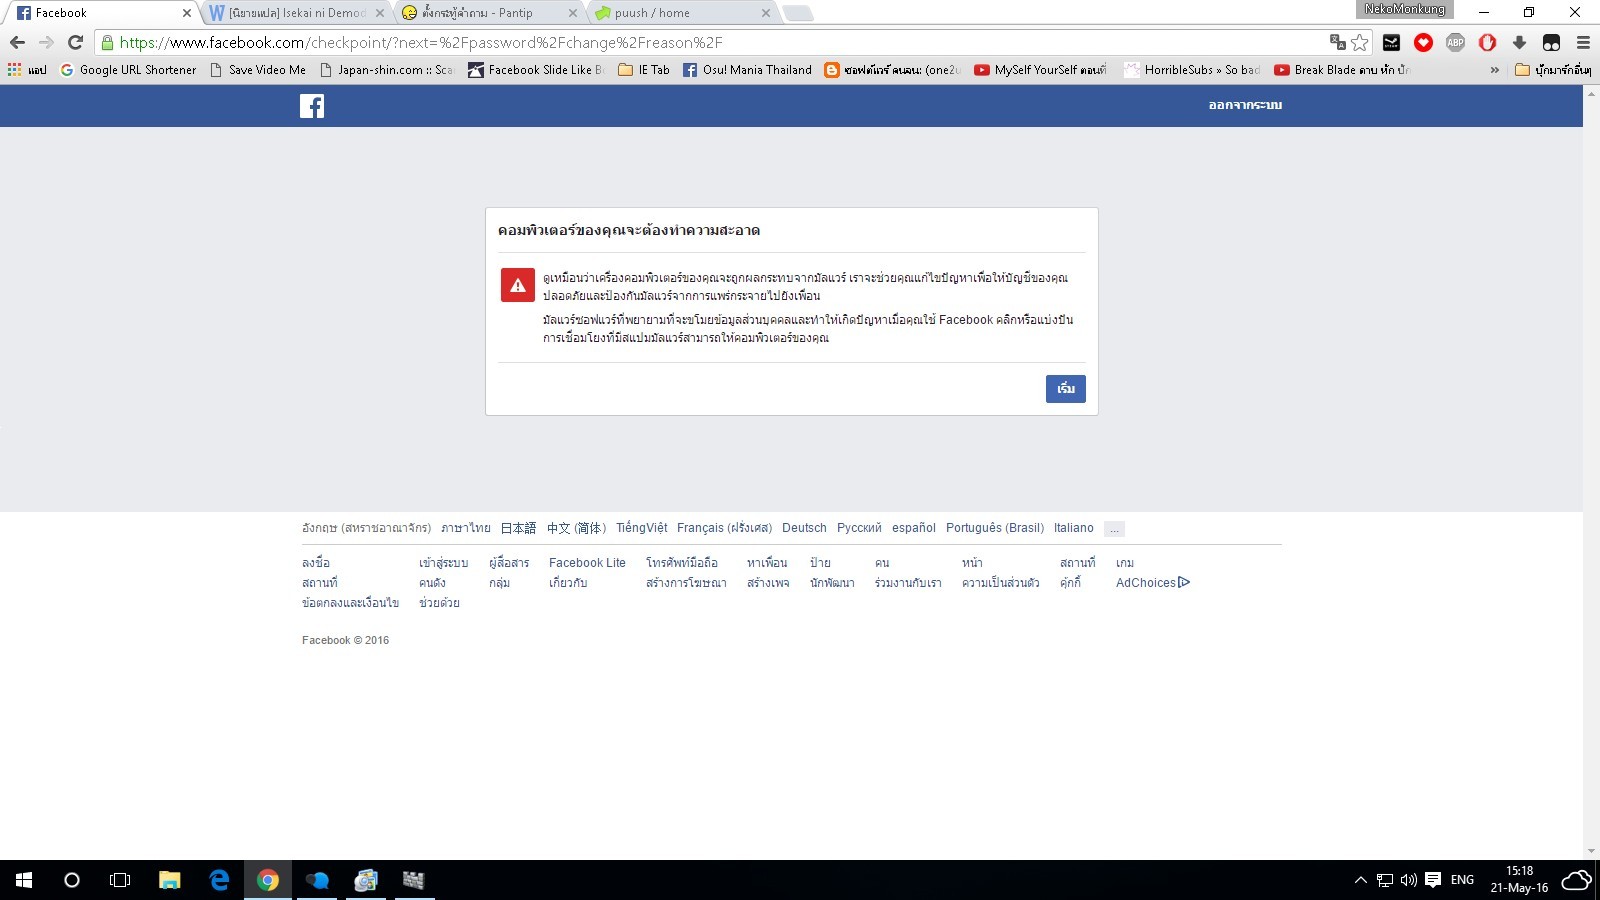Click the Facebook logo in blue header

click(x=312, y=106)
